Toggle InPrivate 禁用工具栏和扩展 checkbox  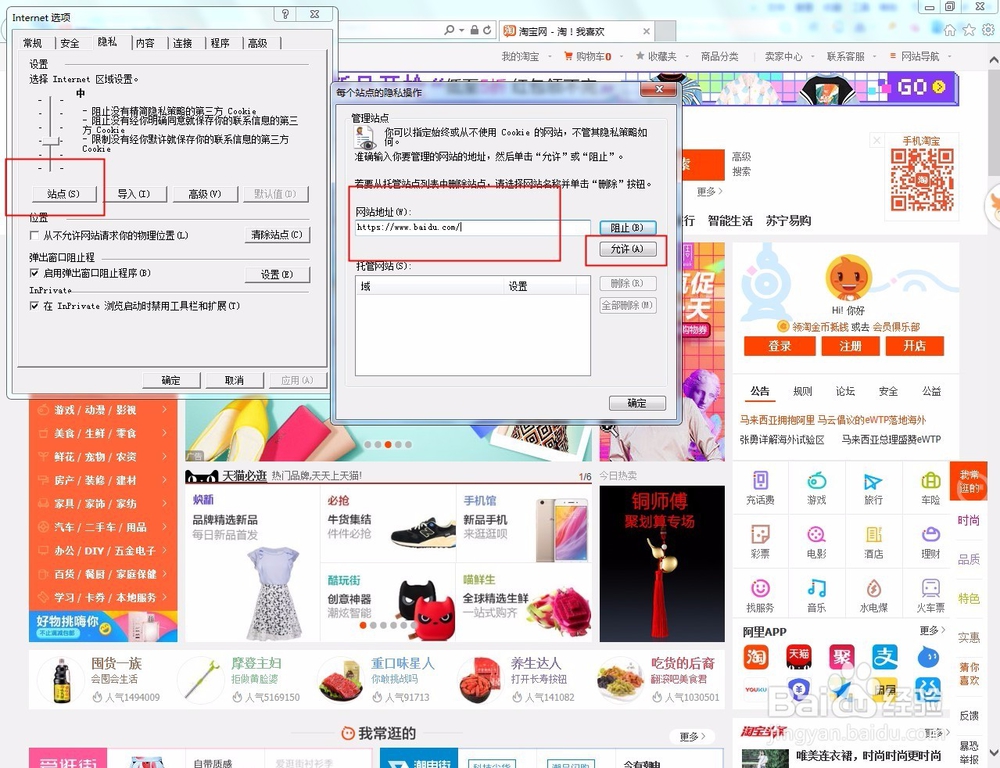pos(34,306)
